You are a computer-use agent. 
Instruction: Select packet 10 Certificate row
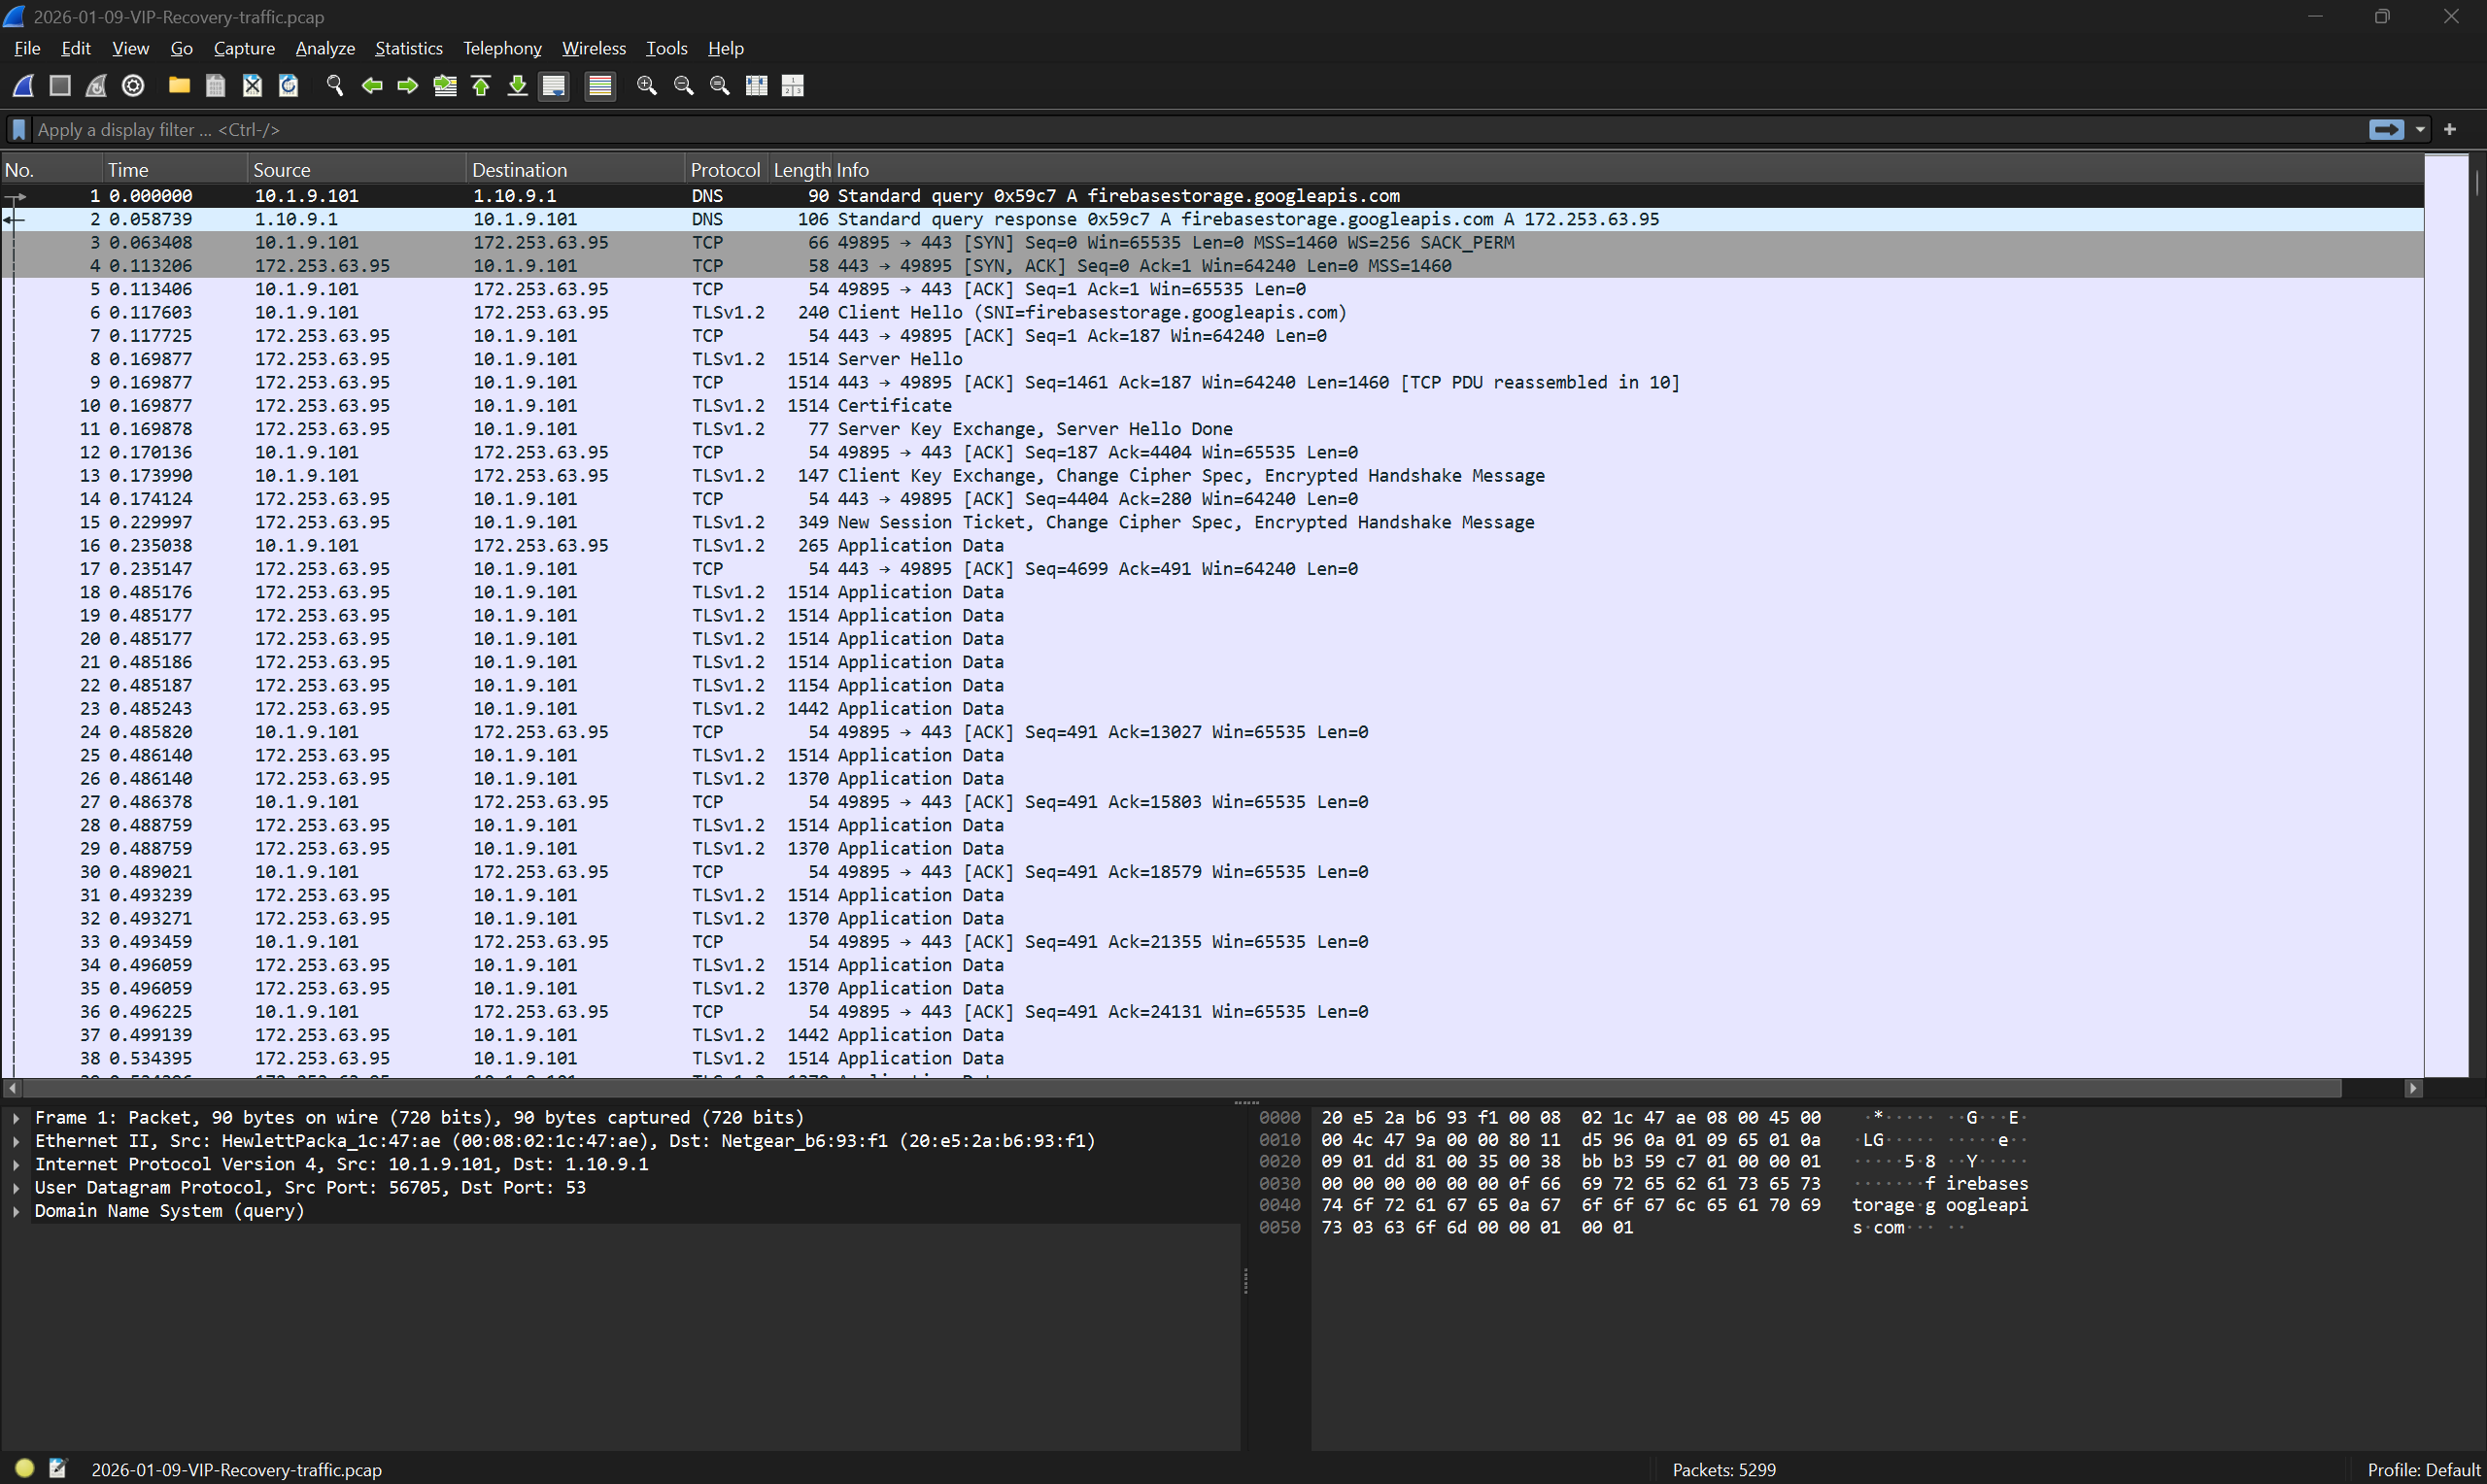[x=1213, y=406]
